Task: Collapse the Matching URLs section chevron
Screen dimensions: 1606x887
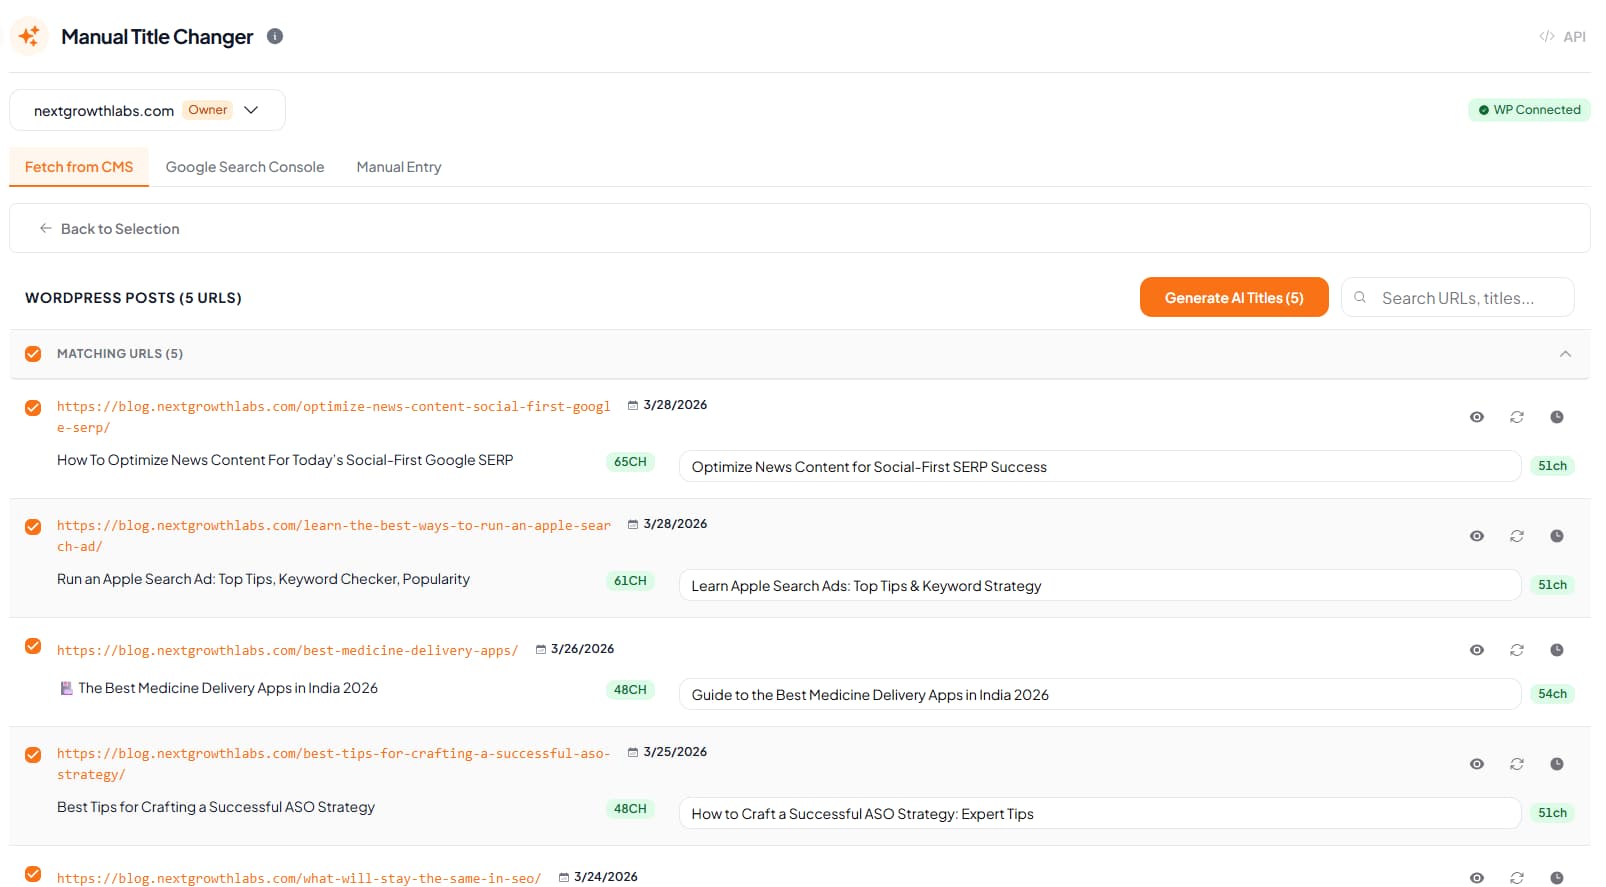Action: tap(1565, 354)
